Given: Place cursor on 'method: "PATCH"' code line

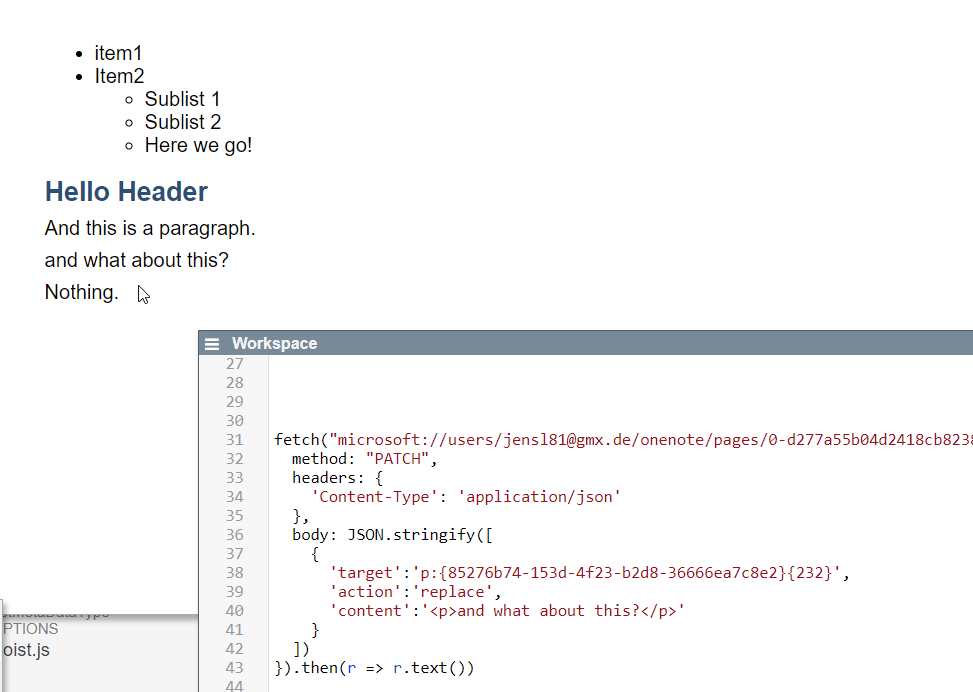Looking at the screenshot, I should tap(365, 459).
